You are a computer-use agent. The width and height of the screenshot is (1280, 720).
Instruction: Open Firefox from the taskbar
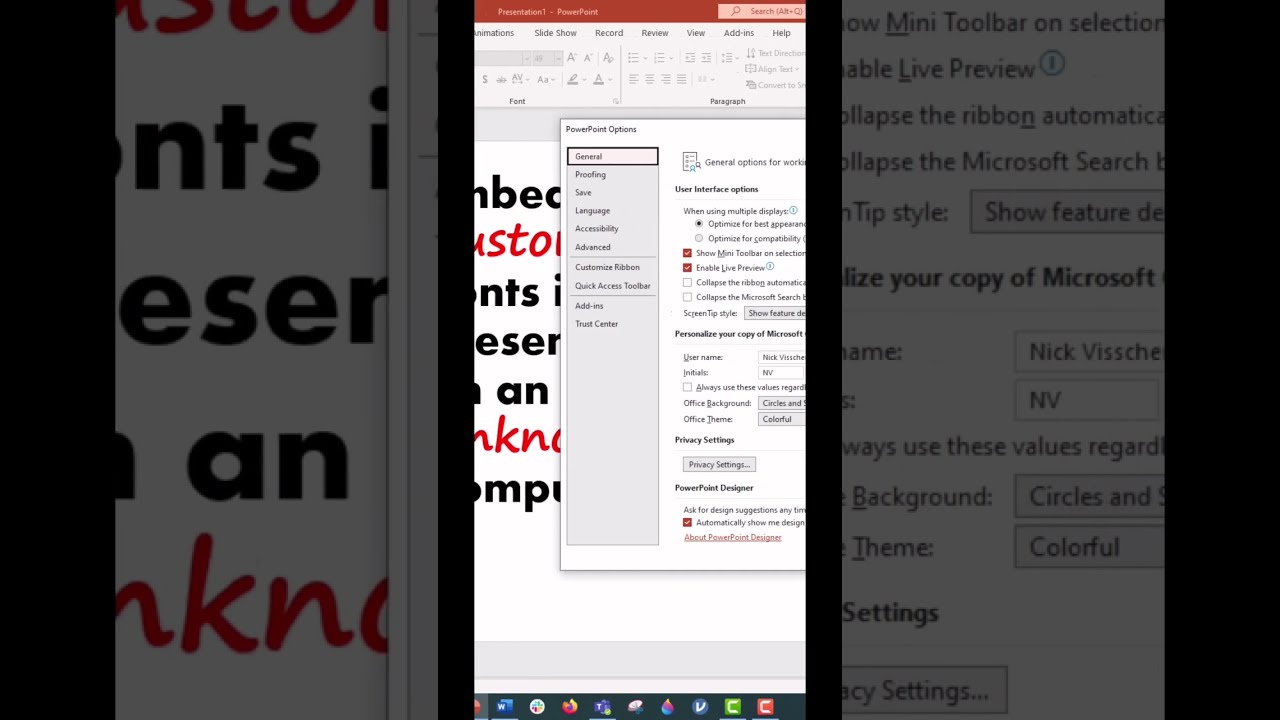point(569,707)
